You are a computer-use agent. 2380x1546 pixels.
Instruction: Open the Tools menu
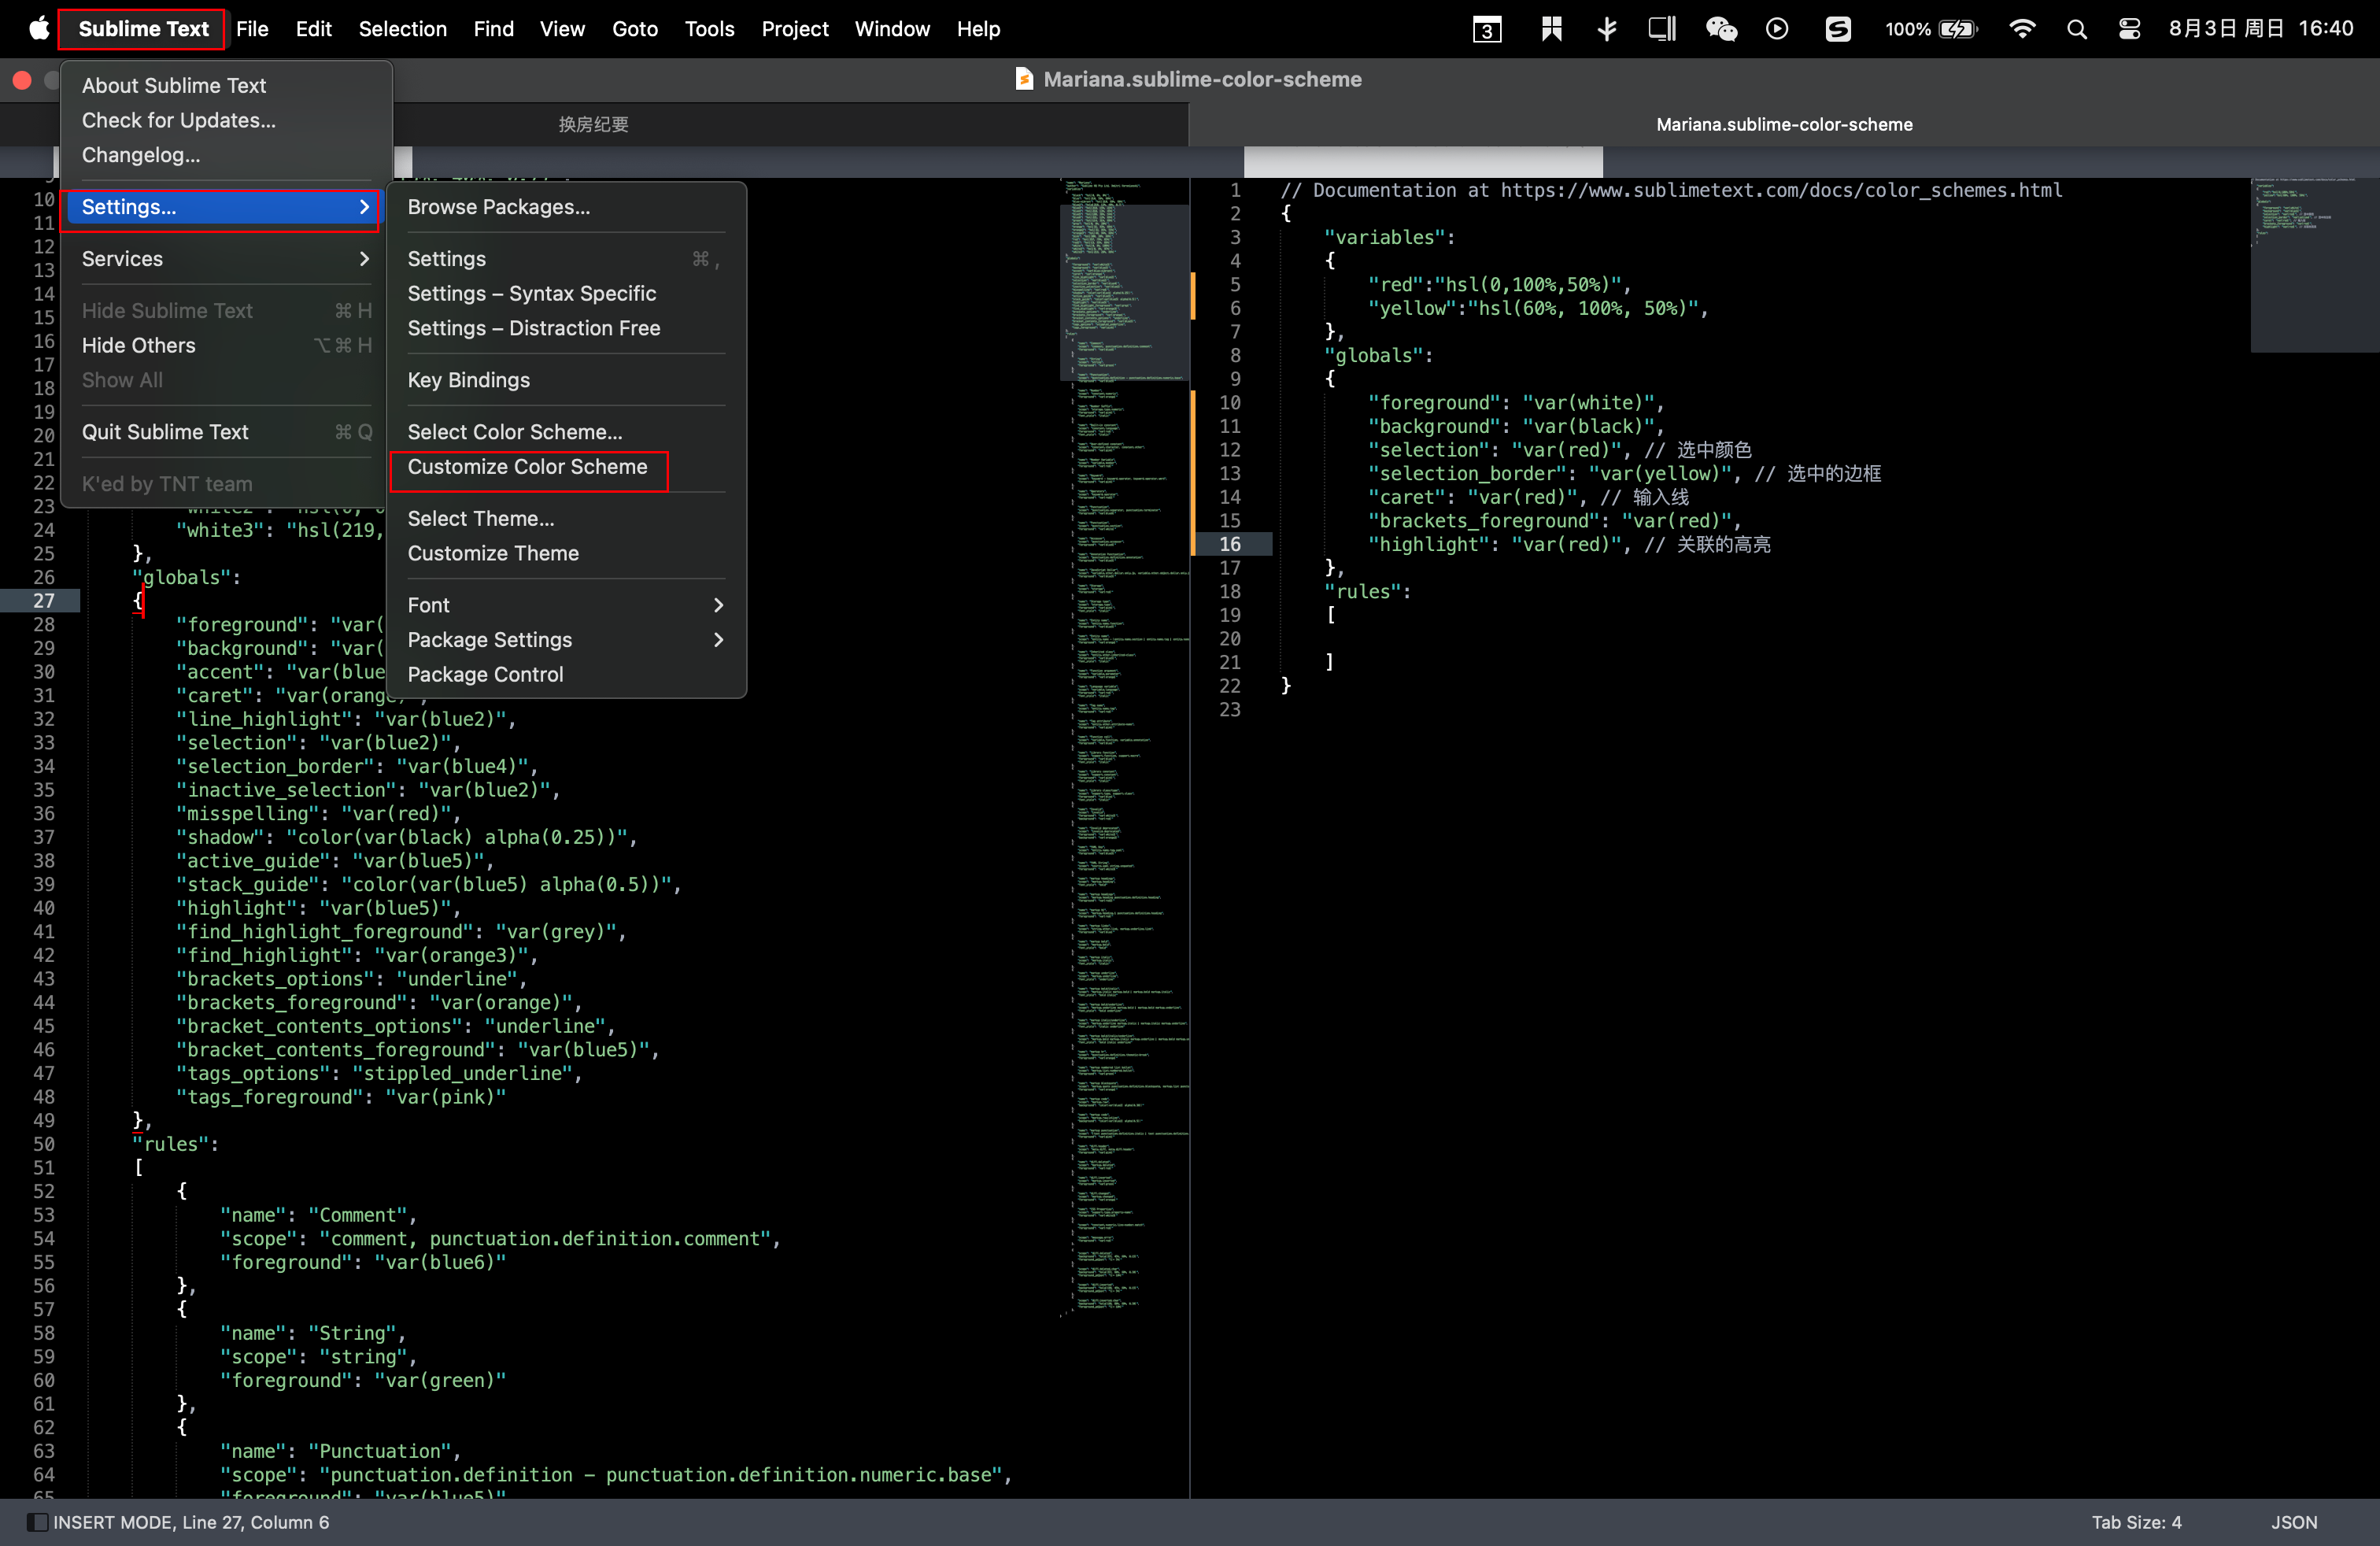pyautogui.click(x=709, y=29)
